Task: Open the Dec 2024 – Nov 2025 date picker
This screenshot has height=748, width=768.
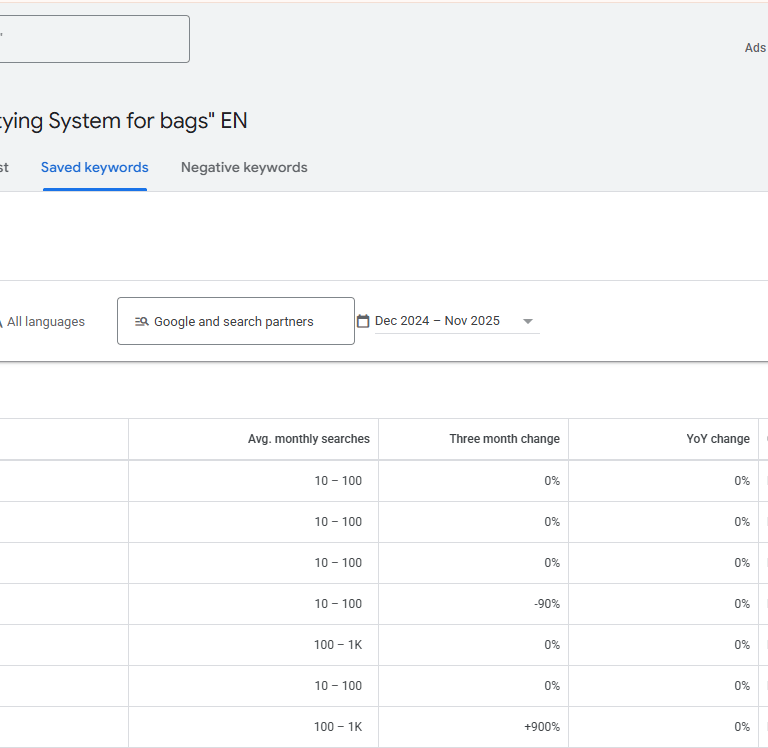Action: (x=437, y=321)
